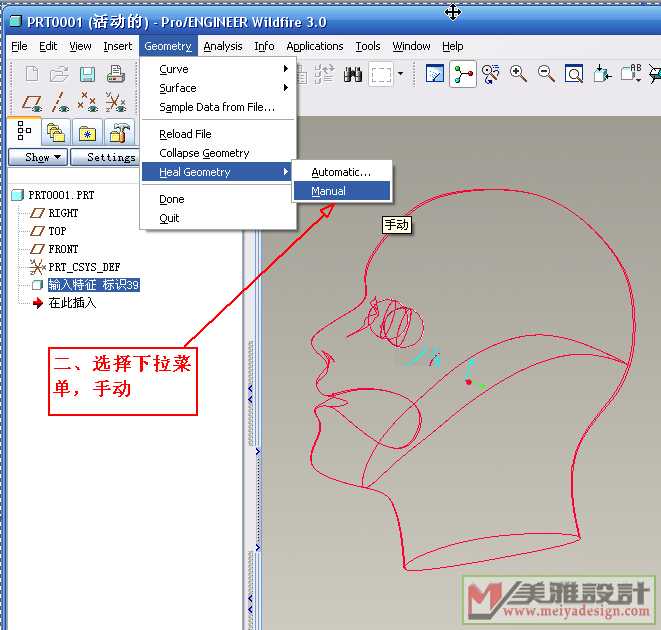Click the Zoom In magnifier icon

518,74
